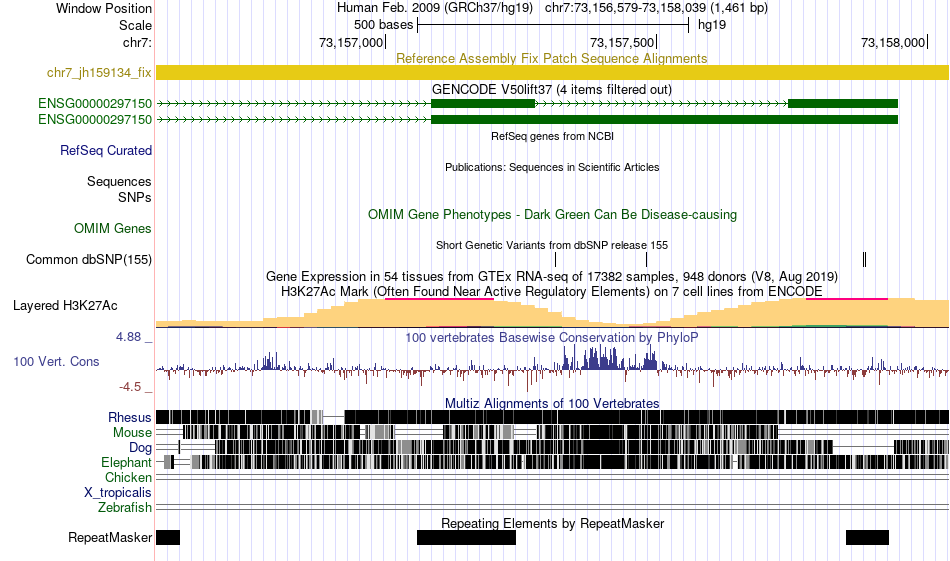Click the chr7_jh159134_fix track label
This screenshot has height=561, width=950.
(99, 73)
